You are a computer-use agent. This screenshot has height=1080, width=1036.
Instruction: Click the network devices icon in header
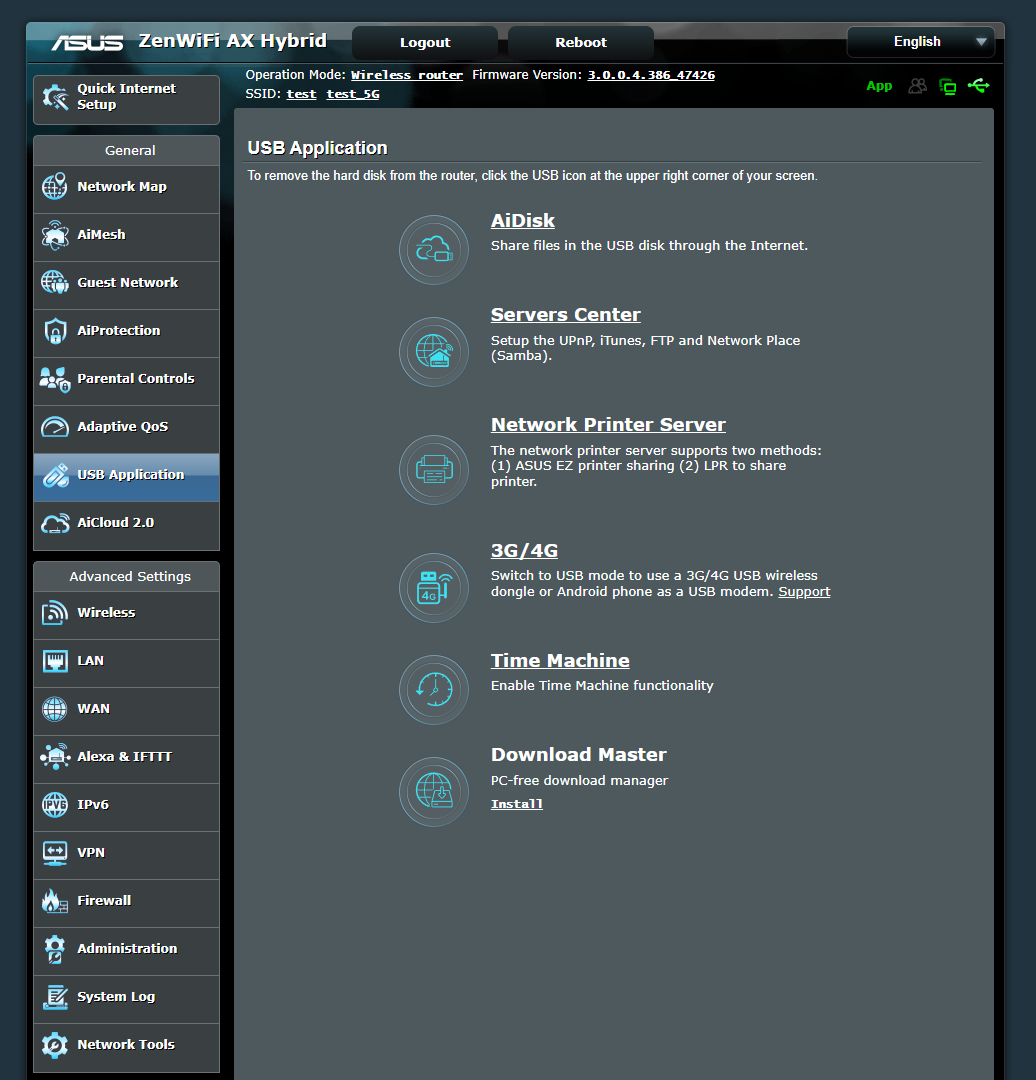coord(947,86)
